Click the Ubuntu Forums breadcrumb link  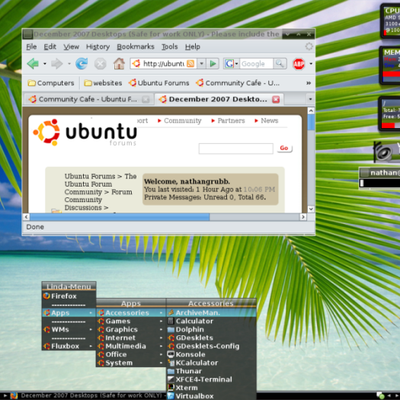[x=90, y=176]
